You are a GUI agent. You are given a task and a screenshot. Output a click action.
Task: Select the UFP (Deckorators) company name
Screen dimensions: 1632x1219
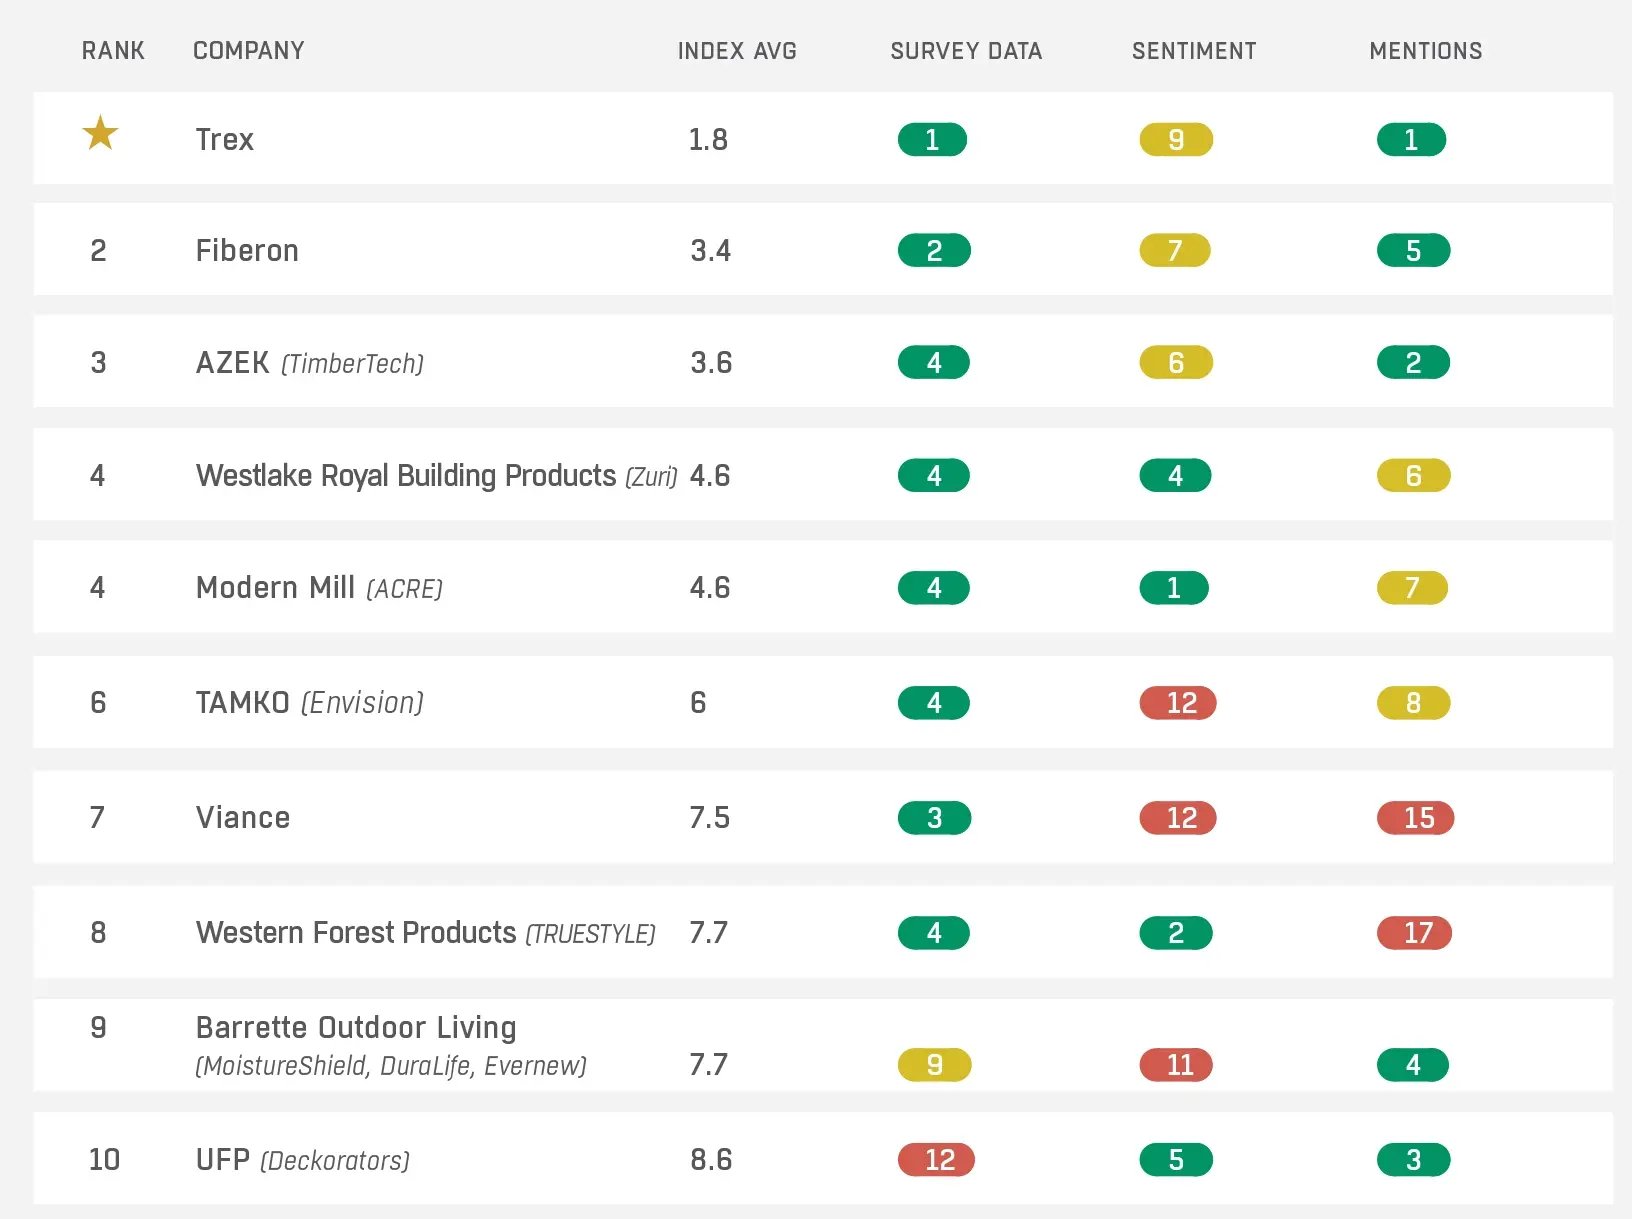[302, 1160]
